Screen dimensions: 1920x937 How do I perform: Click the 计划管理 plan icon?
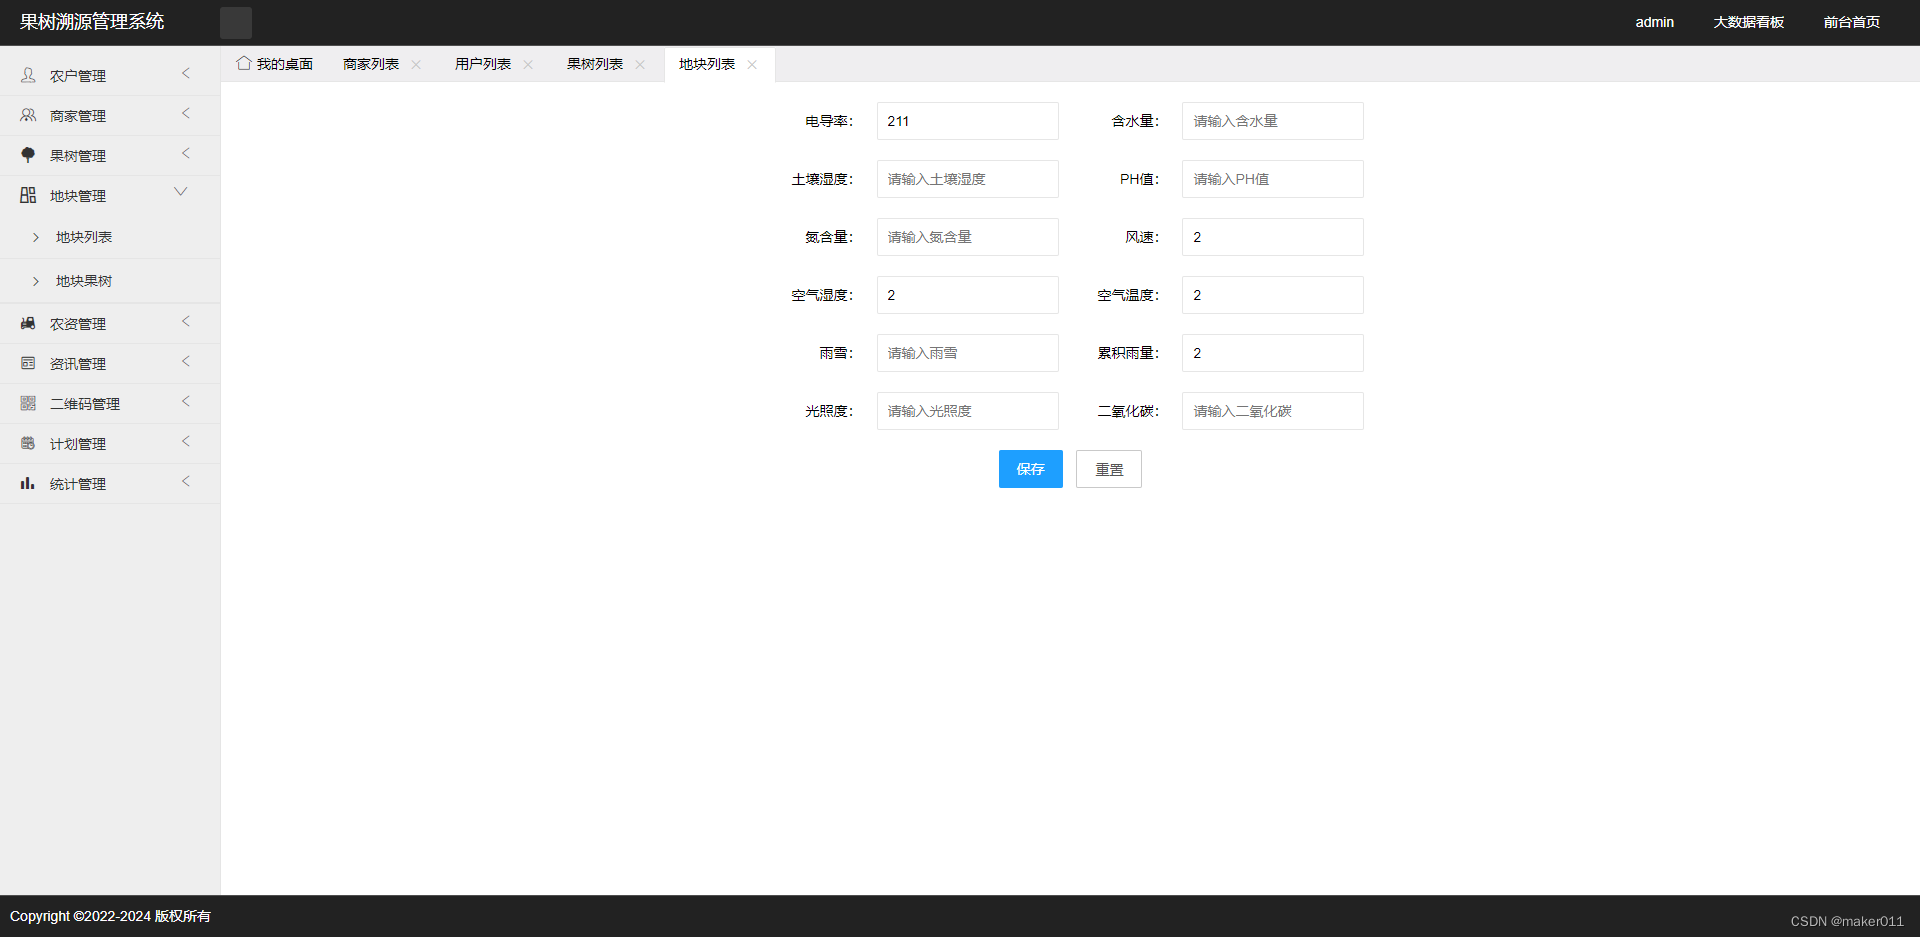tap(28, 443)
